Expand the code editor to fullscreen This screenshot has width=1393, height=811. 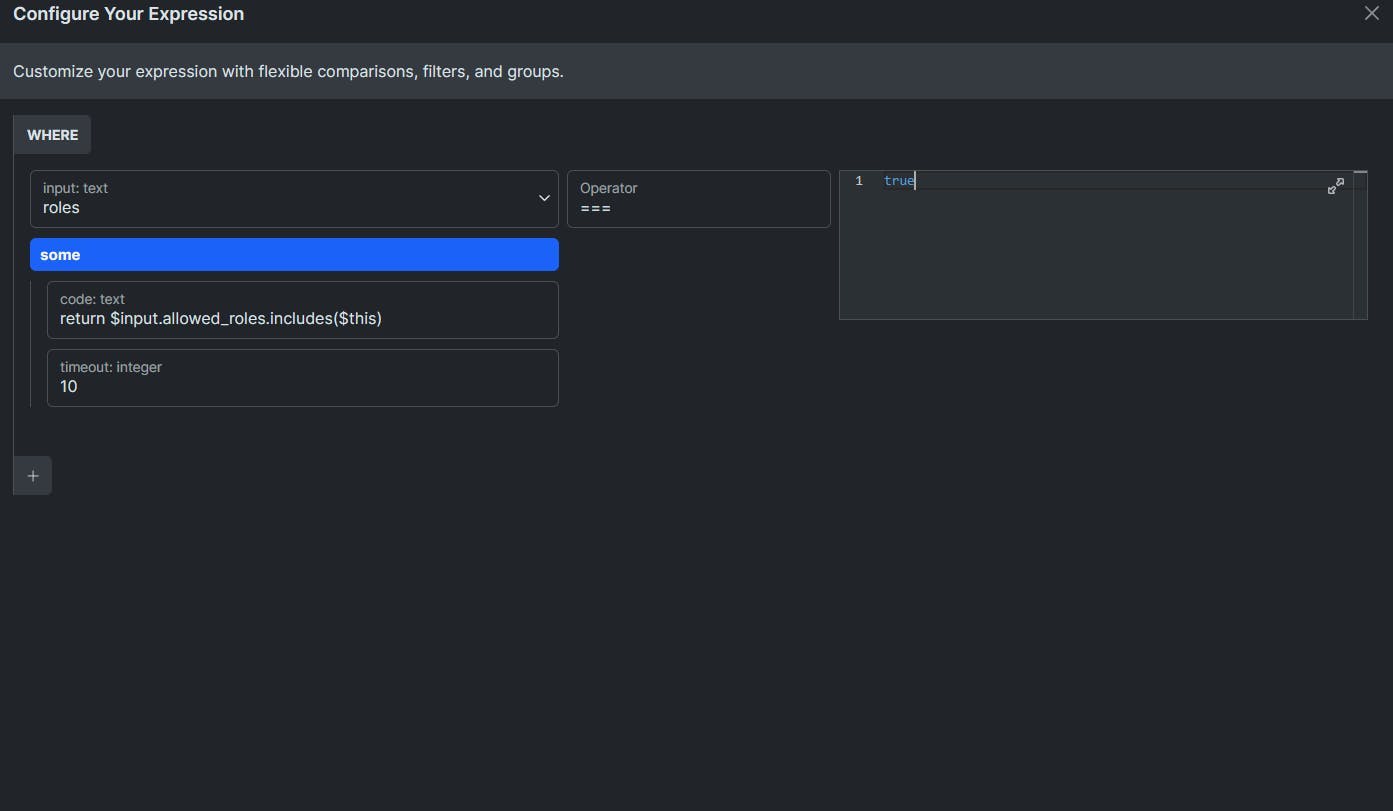click(x=1335, y=187)
